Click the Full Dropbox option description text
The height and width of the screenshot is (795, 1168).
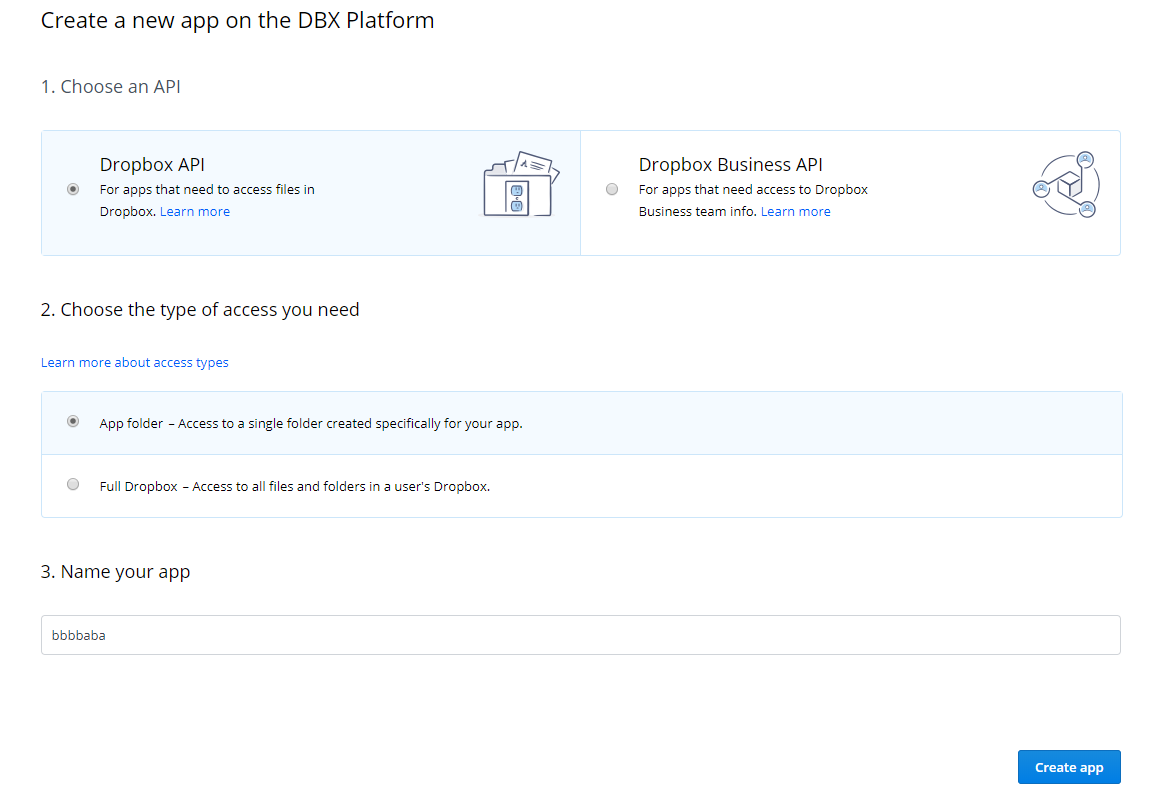pyautogui.click(x=295, y=487)
